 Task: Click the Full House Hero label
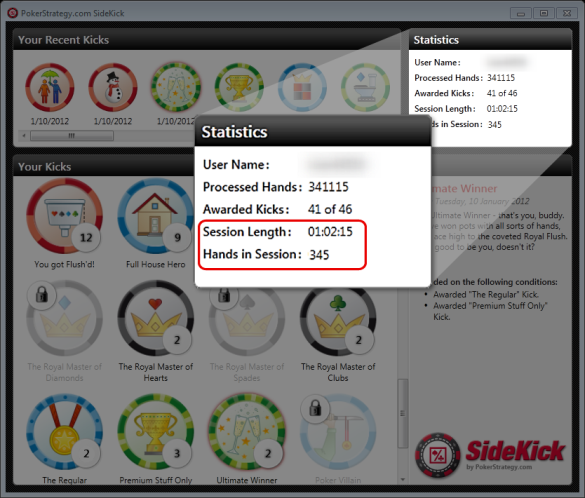(x=156, y=264)
